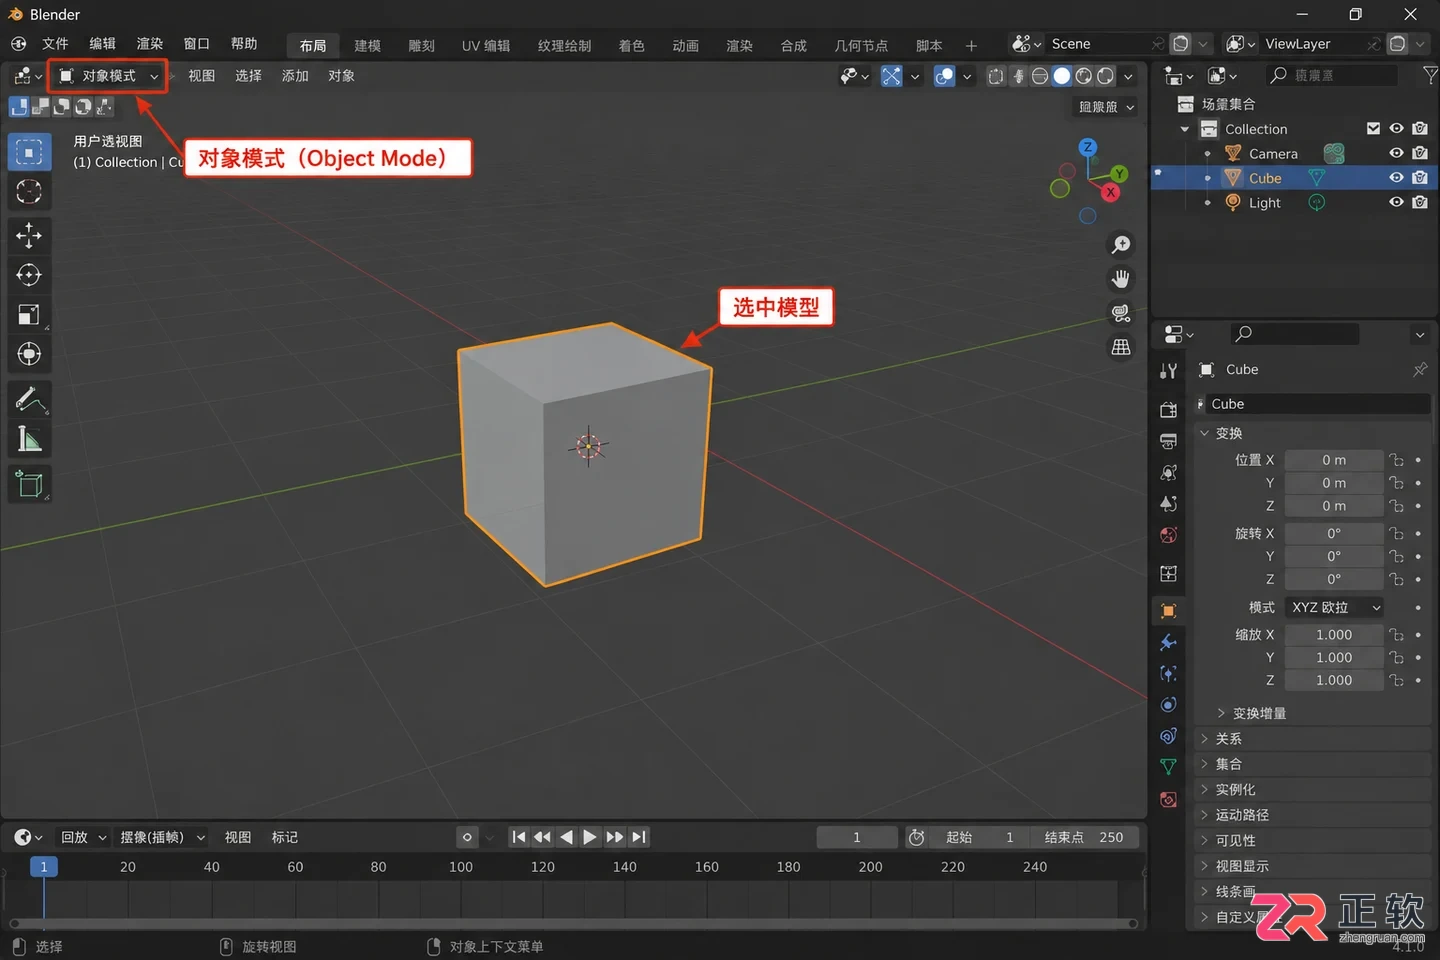The height and width of the screenshot is (960, 1440).
Task: Open the viewport Add menu
Action: pyautogui.click(x=295, y=76)
